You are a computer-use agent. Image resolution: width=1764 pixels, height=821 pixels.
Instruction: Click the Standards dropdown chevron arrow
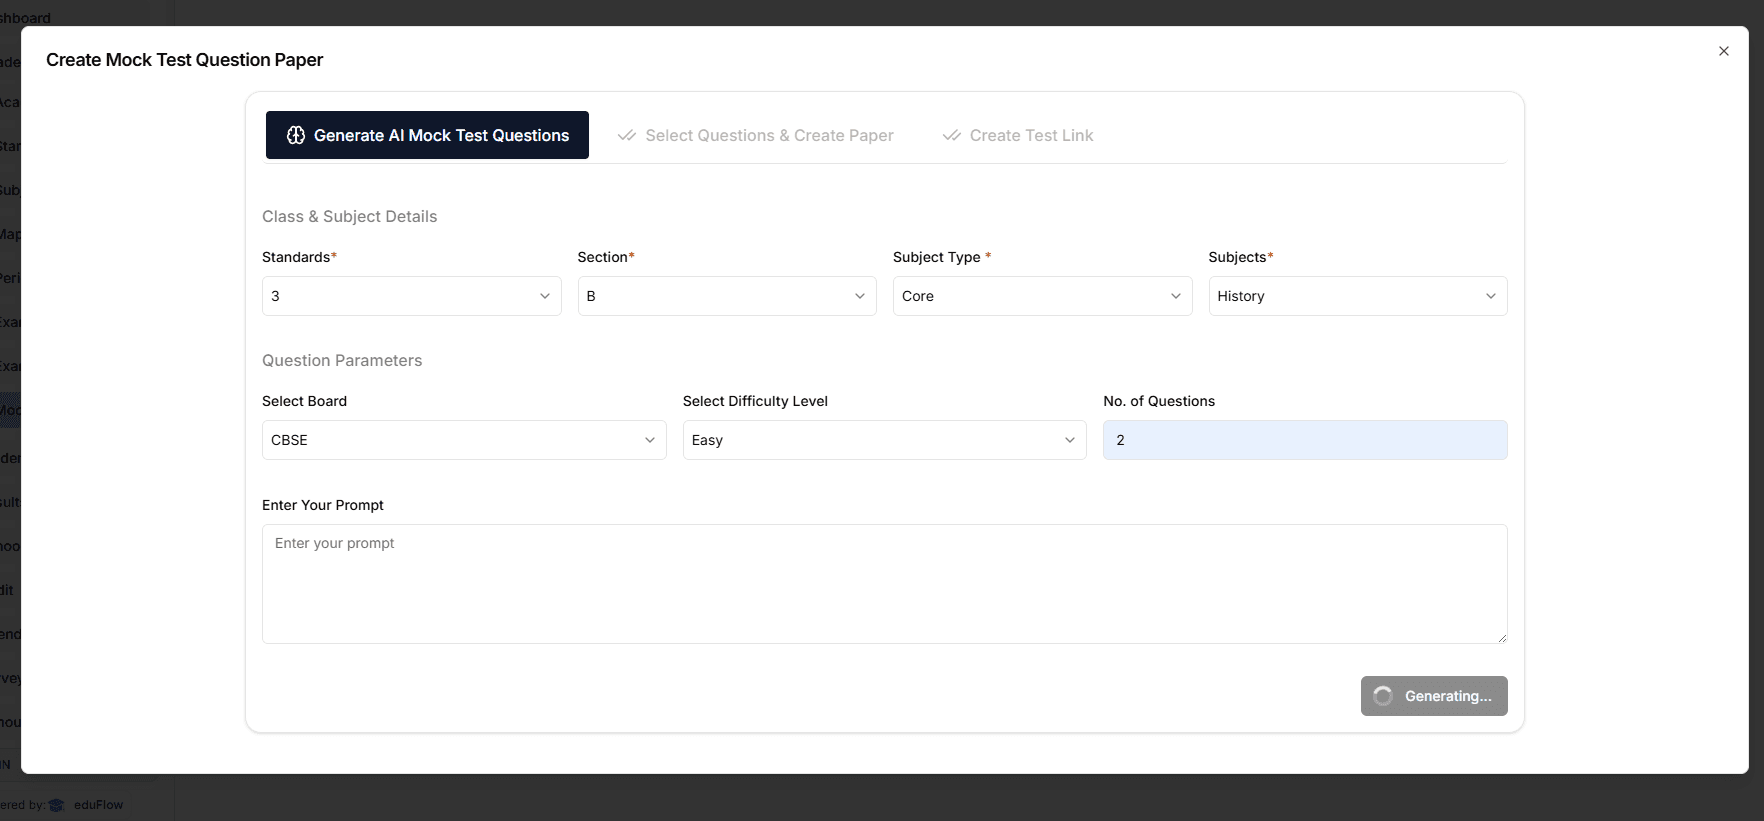click(x=545, y=296)
